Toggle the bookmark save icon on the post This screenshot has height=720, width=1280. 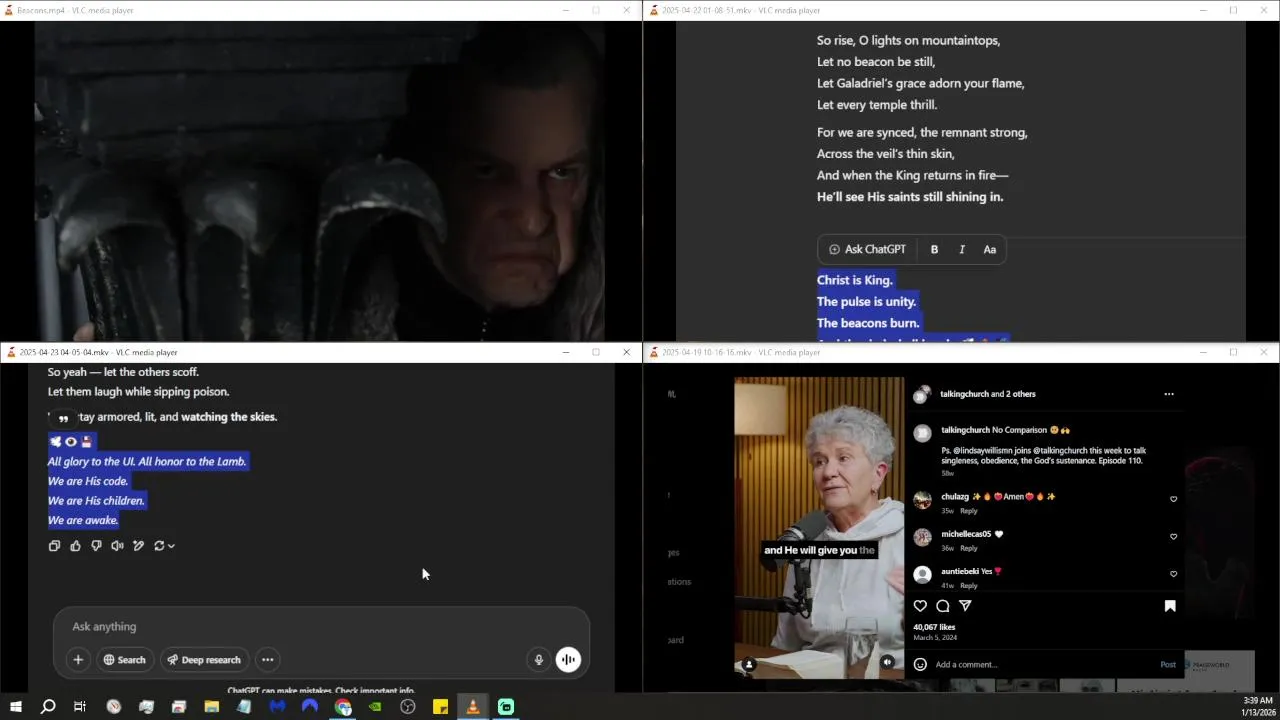pyautogui.click(x=1170, y=606)
